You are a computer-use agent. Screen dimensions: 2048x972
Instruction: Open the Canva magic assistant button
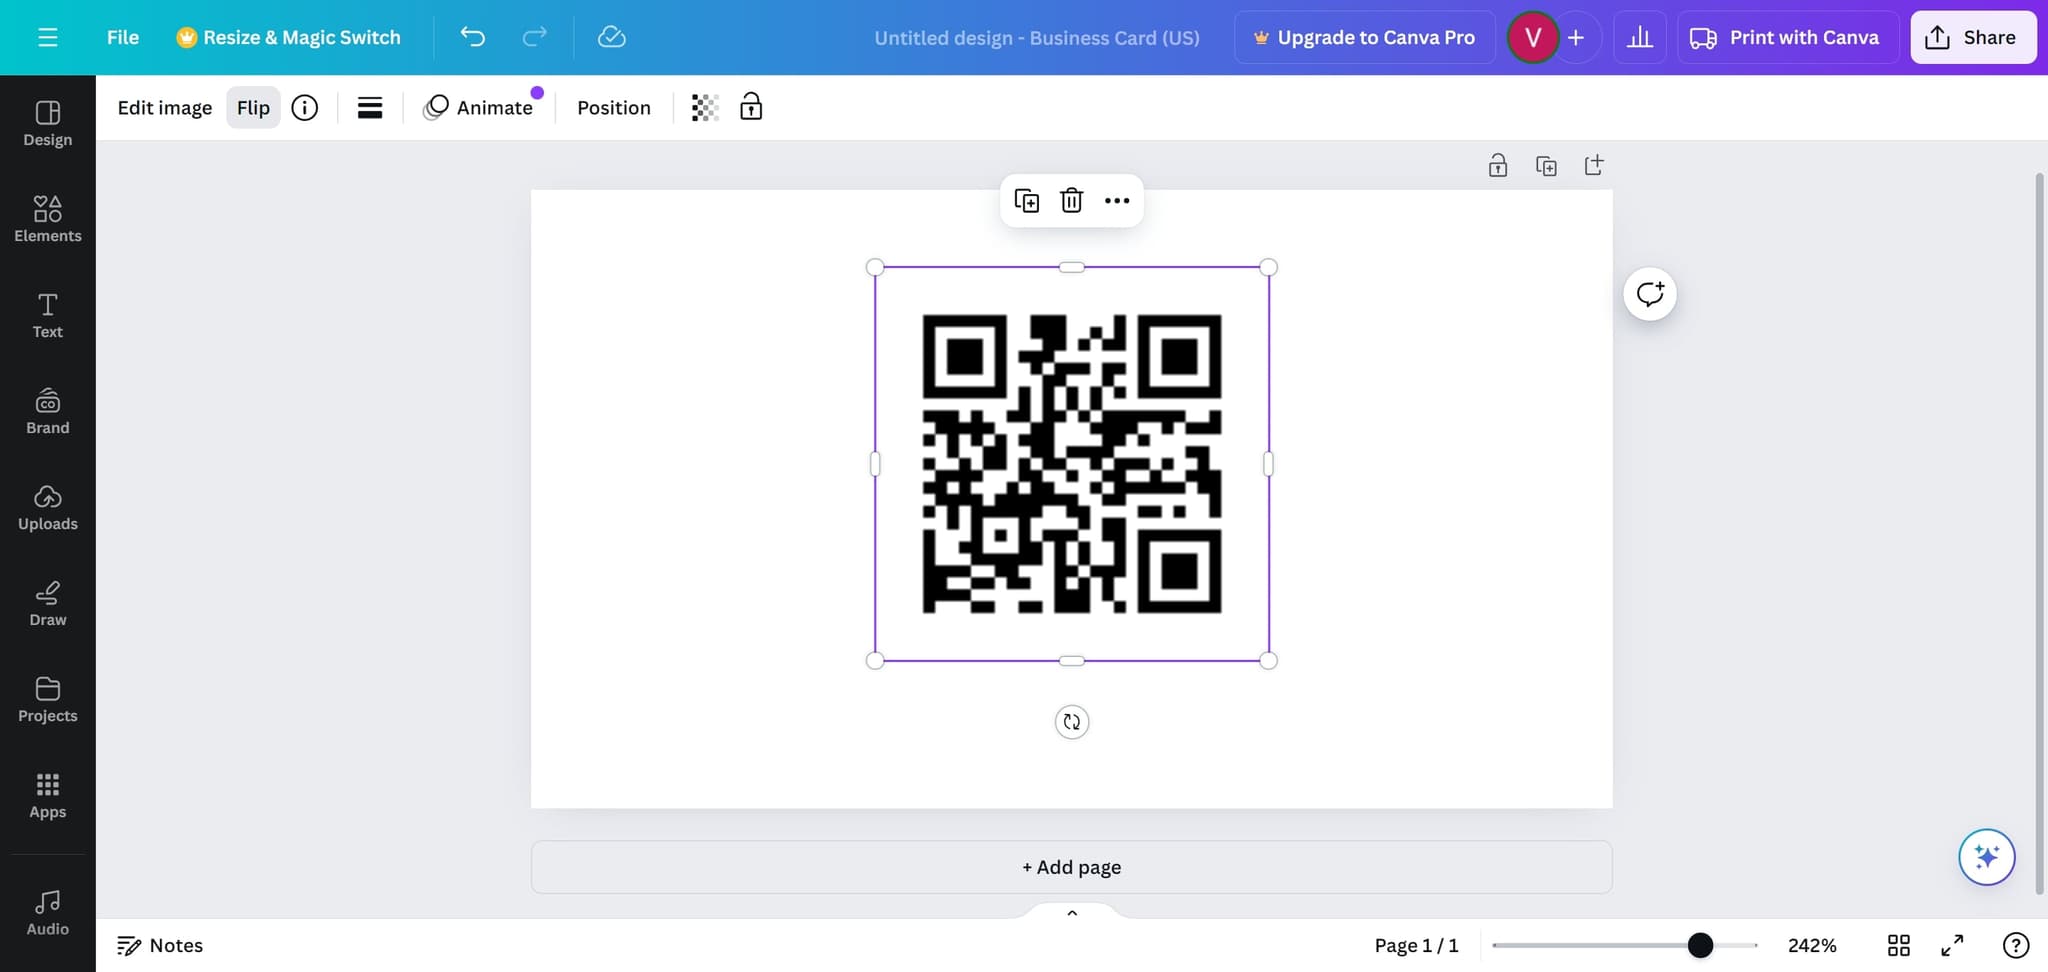(1986, 857)
